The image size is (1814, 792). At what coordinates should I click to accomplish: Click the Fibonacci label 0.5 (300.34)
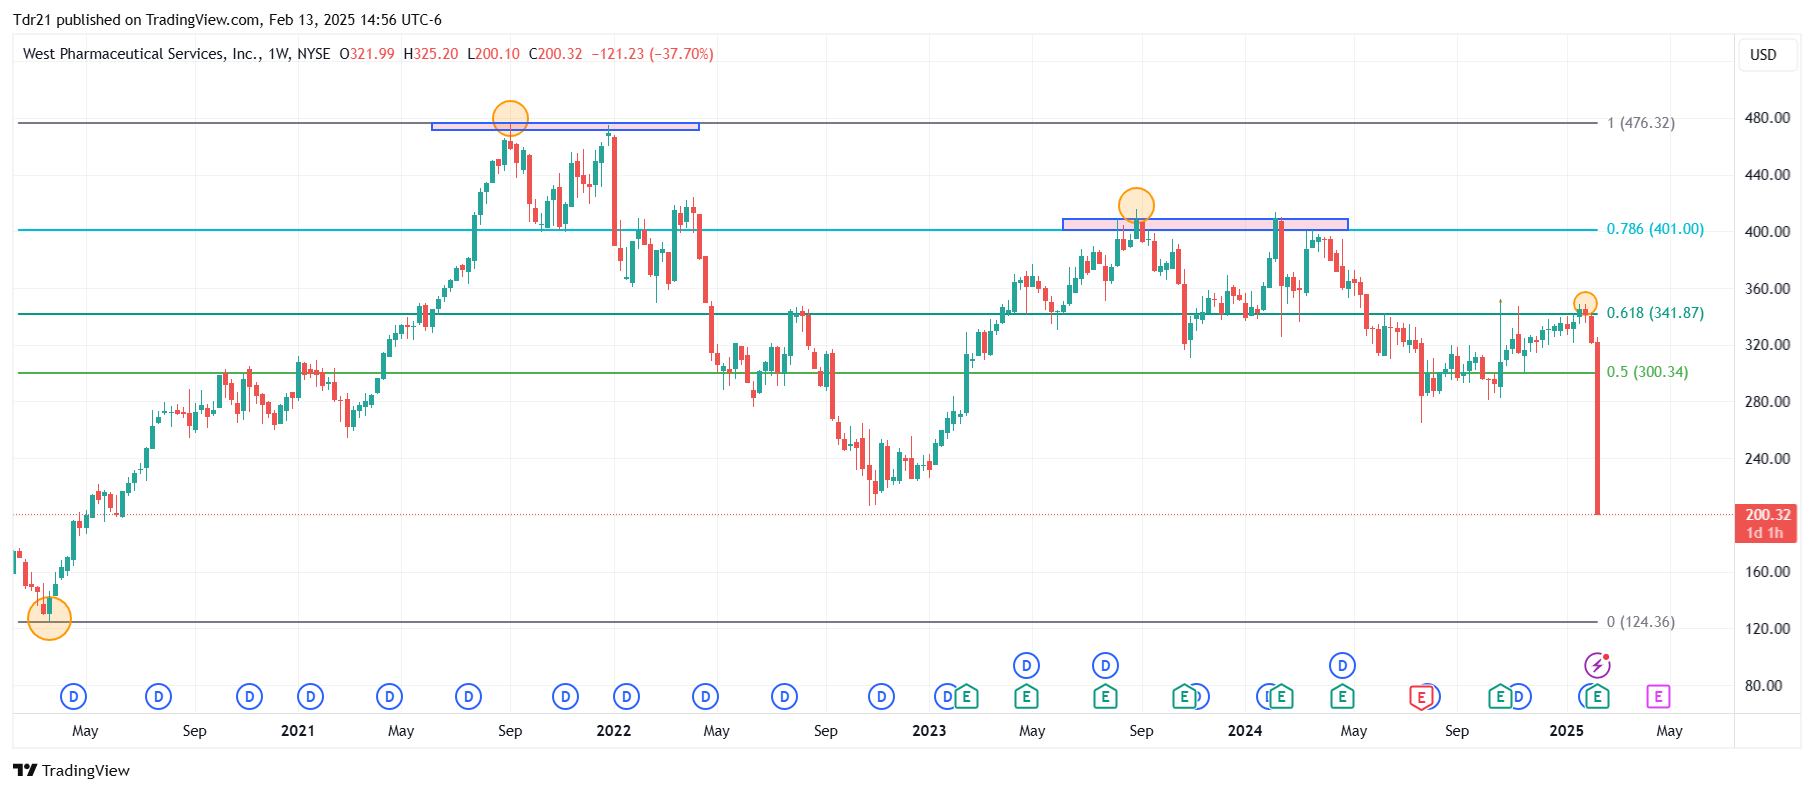[x=1647, y=372]
